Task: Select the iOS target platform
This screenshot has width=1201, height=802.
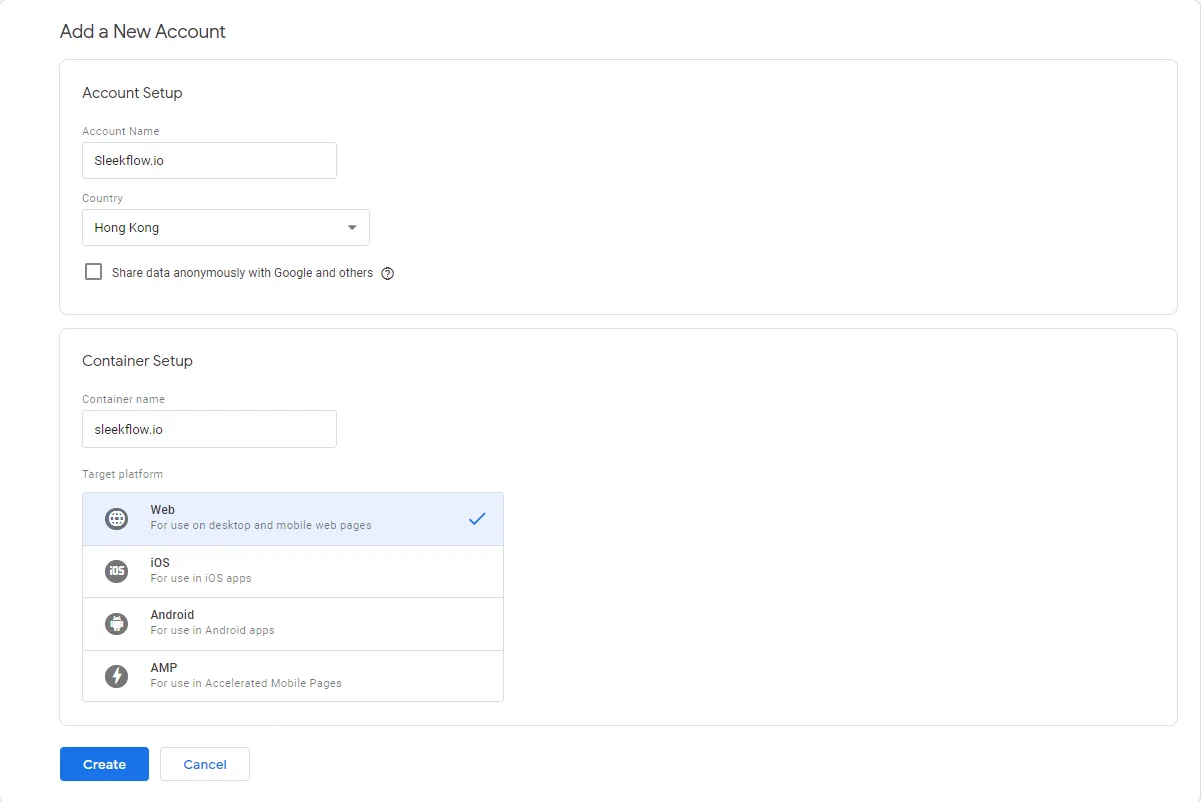Action: click(x=292, y=571)
